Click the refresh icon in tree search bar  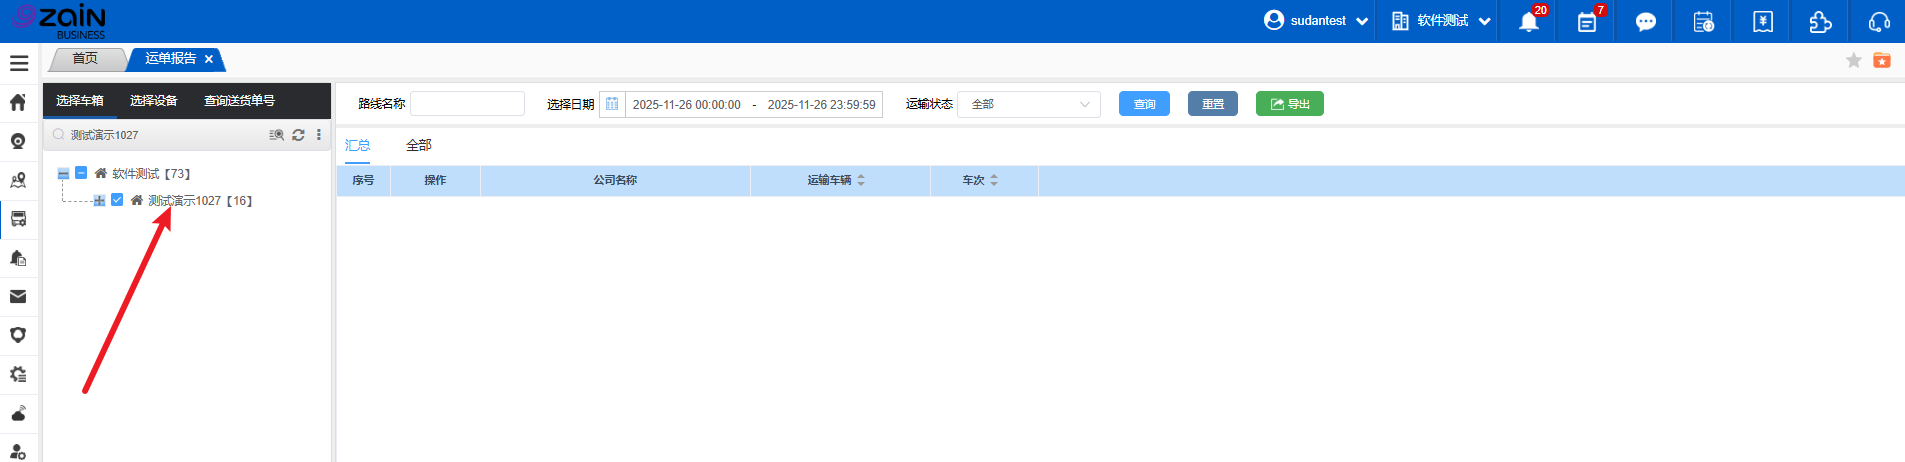tap(298, 135)
